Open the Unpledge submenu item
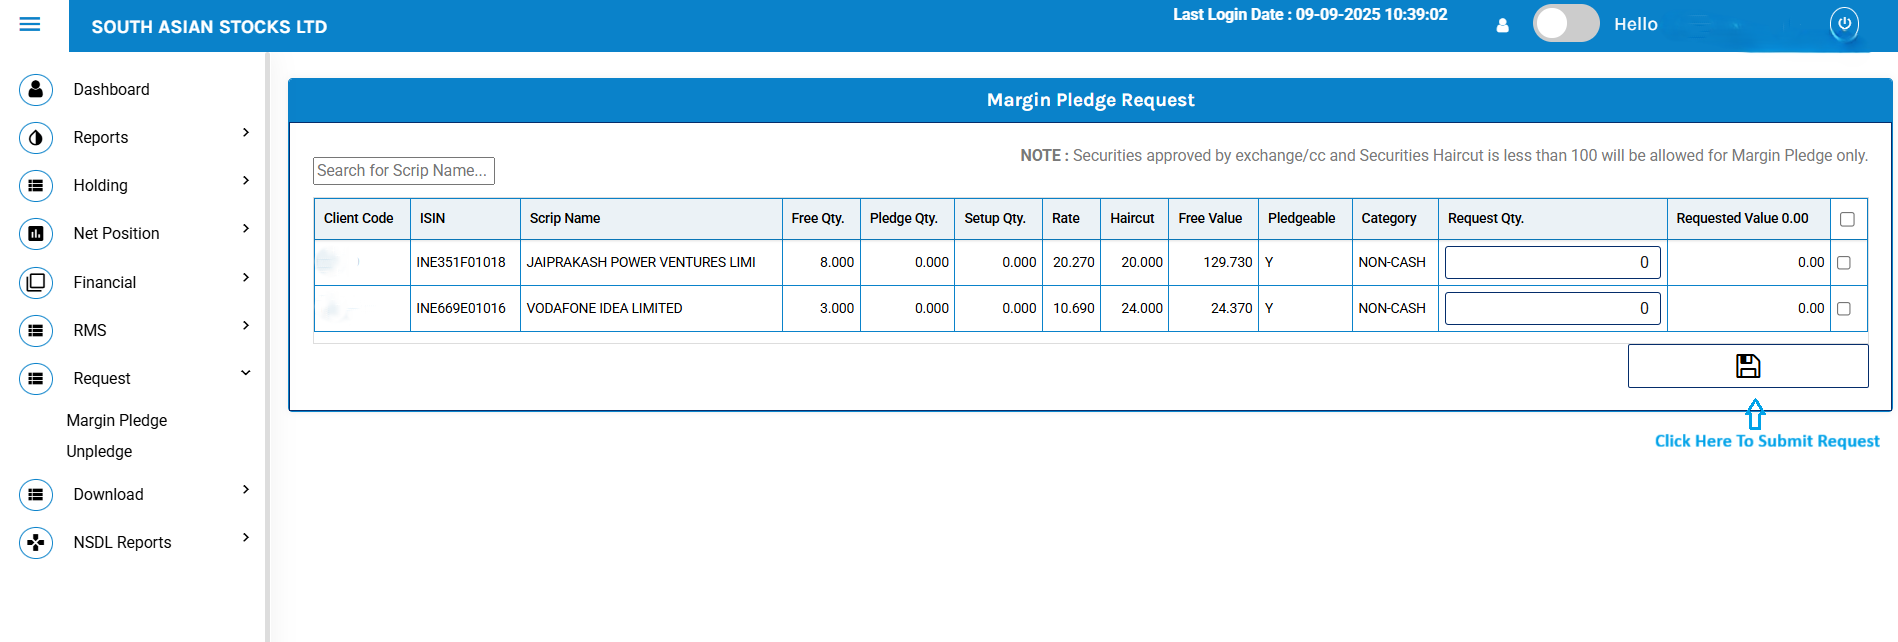Viewport: 1898px width, 642px height. coord(99,452)
